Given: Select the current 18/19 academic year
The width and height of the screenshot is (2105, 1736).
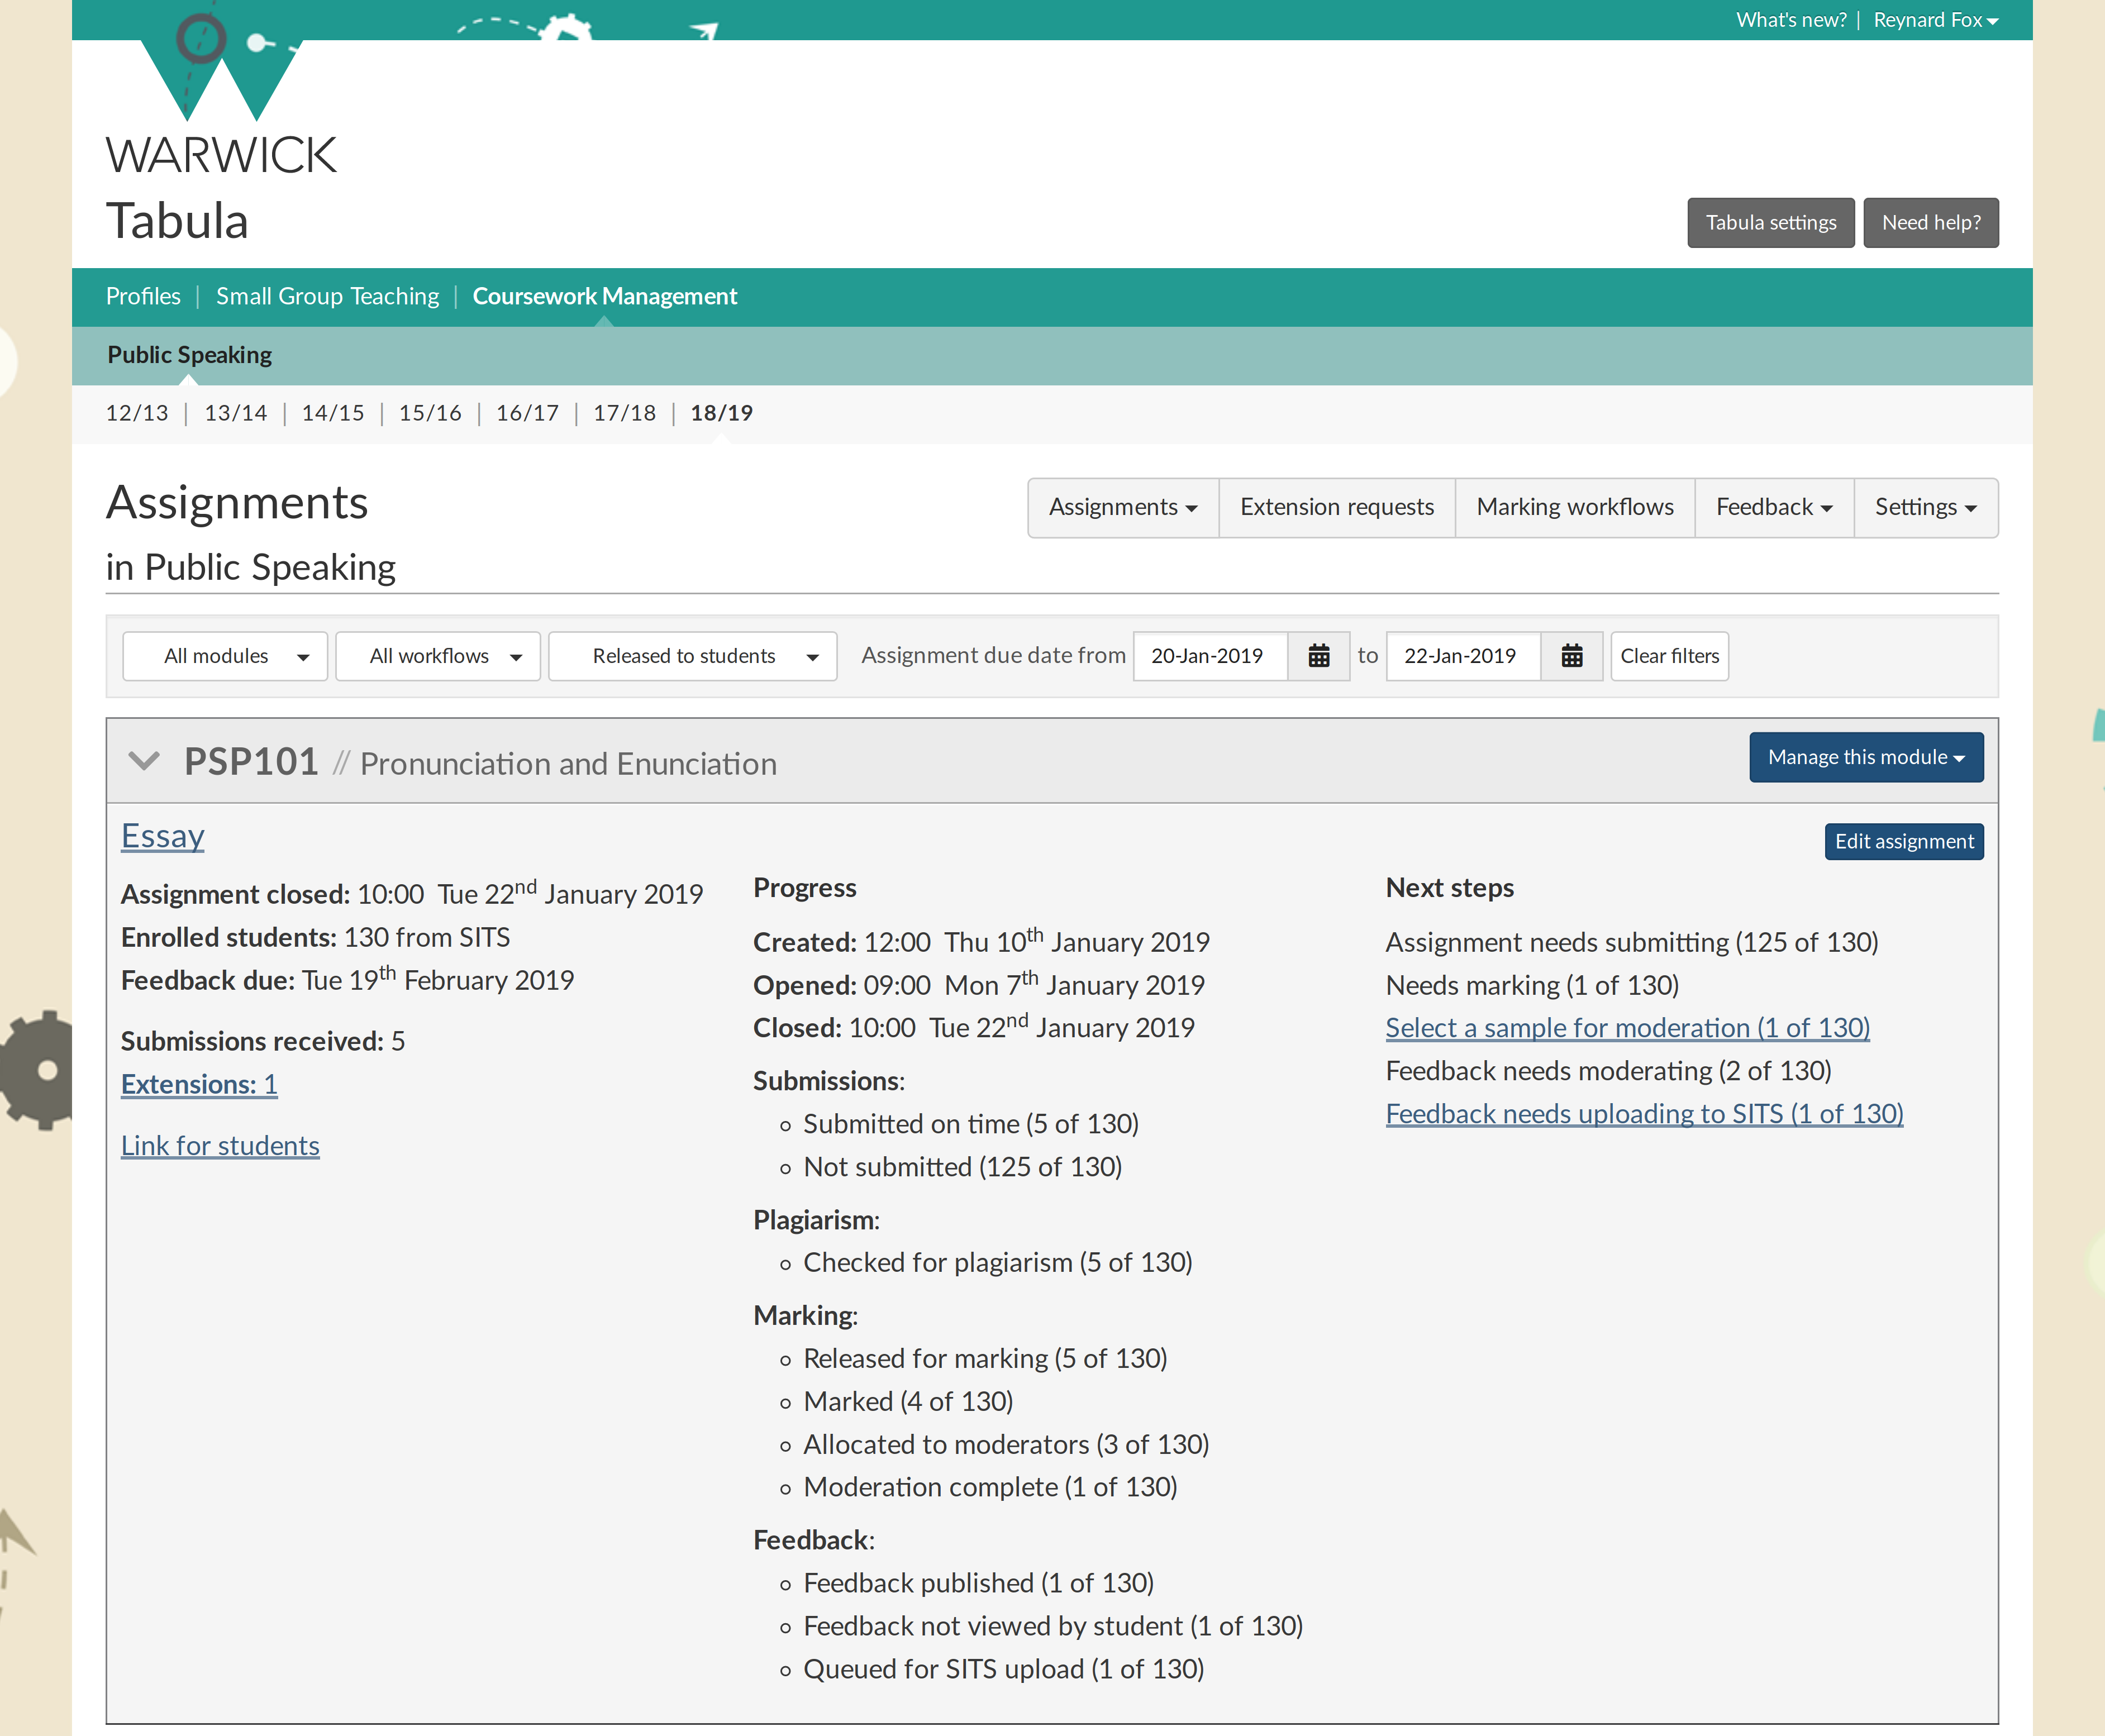Looking at the screenshot, I should pyautogui.click(x=721, y=413).
